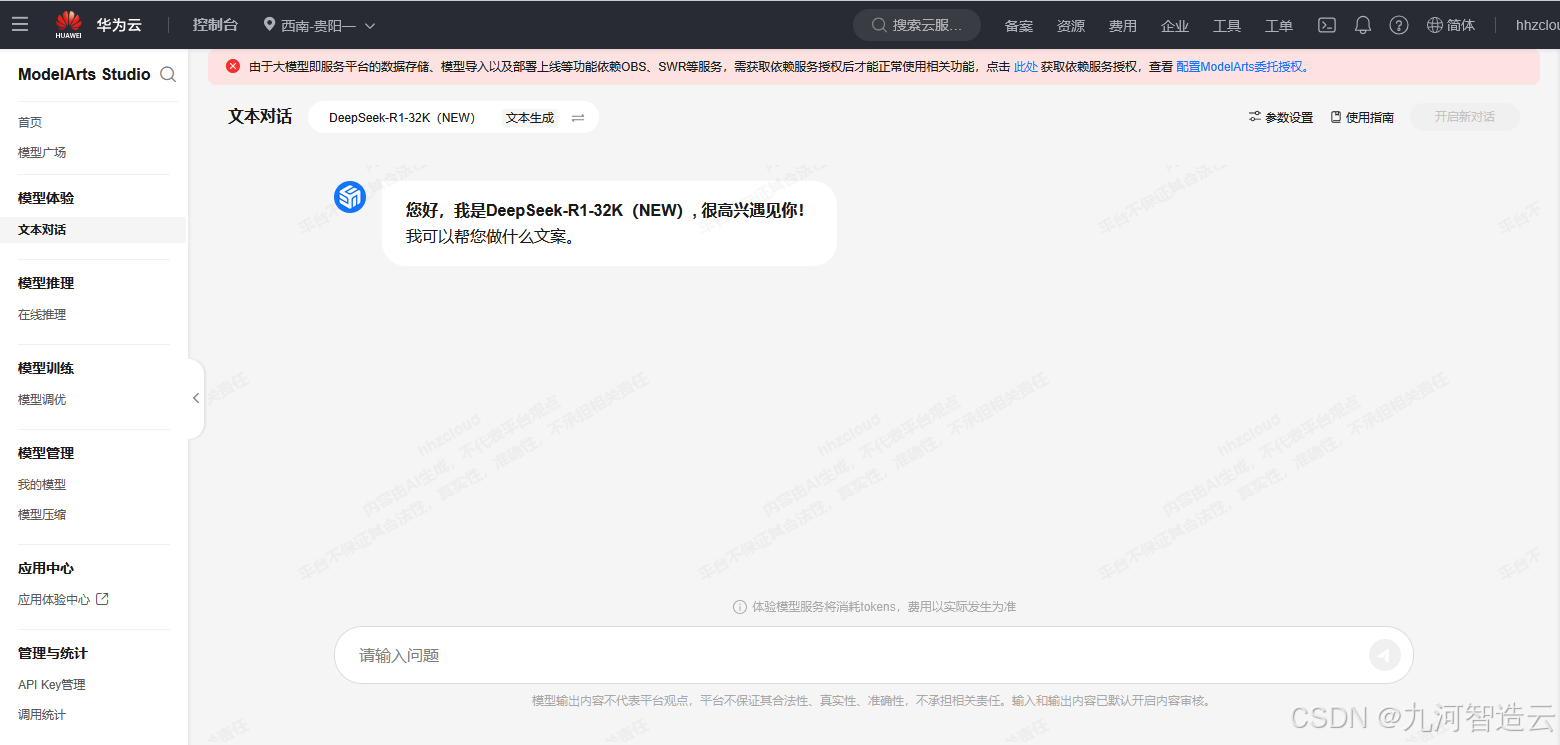The width and height of the screenshot is (1560, 745).
Task: Select 文本对话 in sidebar
Action: pyautogui.click(x=93, y=229)
